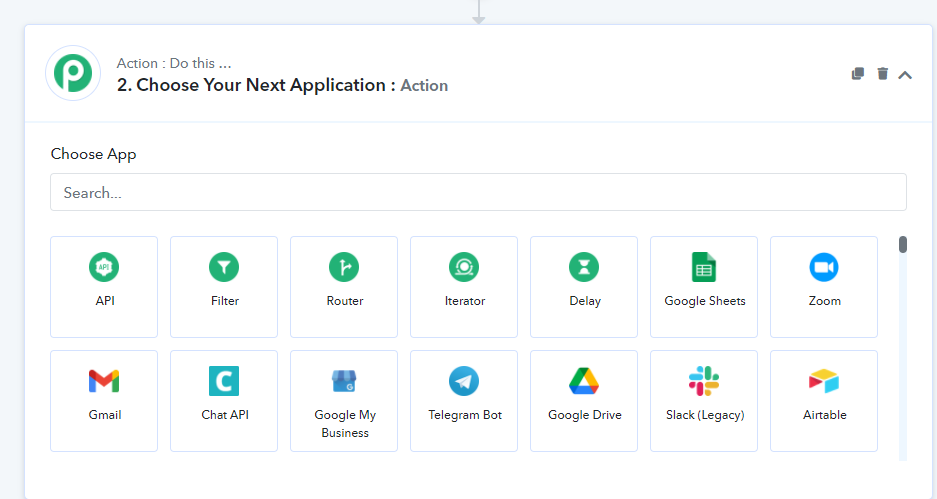Pick the Telegram Bot icon
937x499 pixels.
coord(464,381)
